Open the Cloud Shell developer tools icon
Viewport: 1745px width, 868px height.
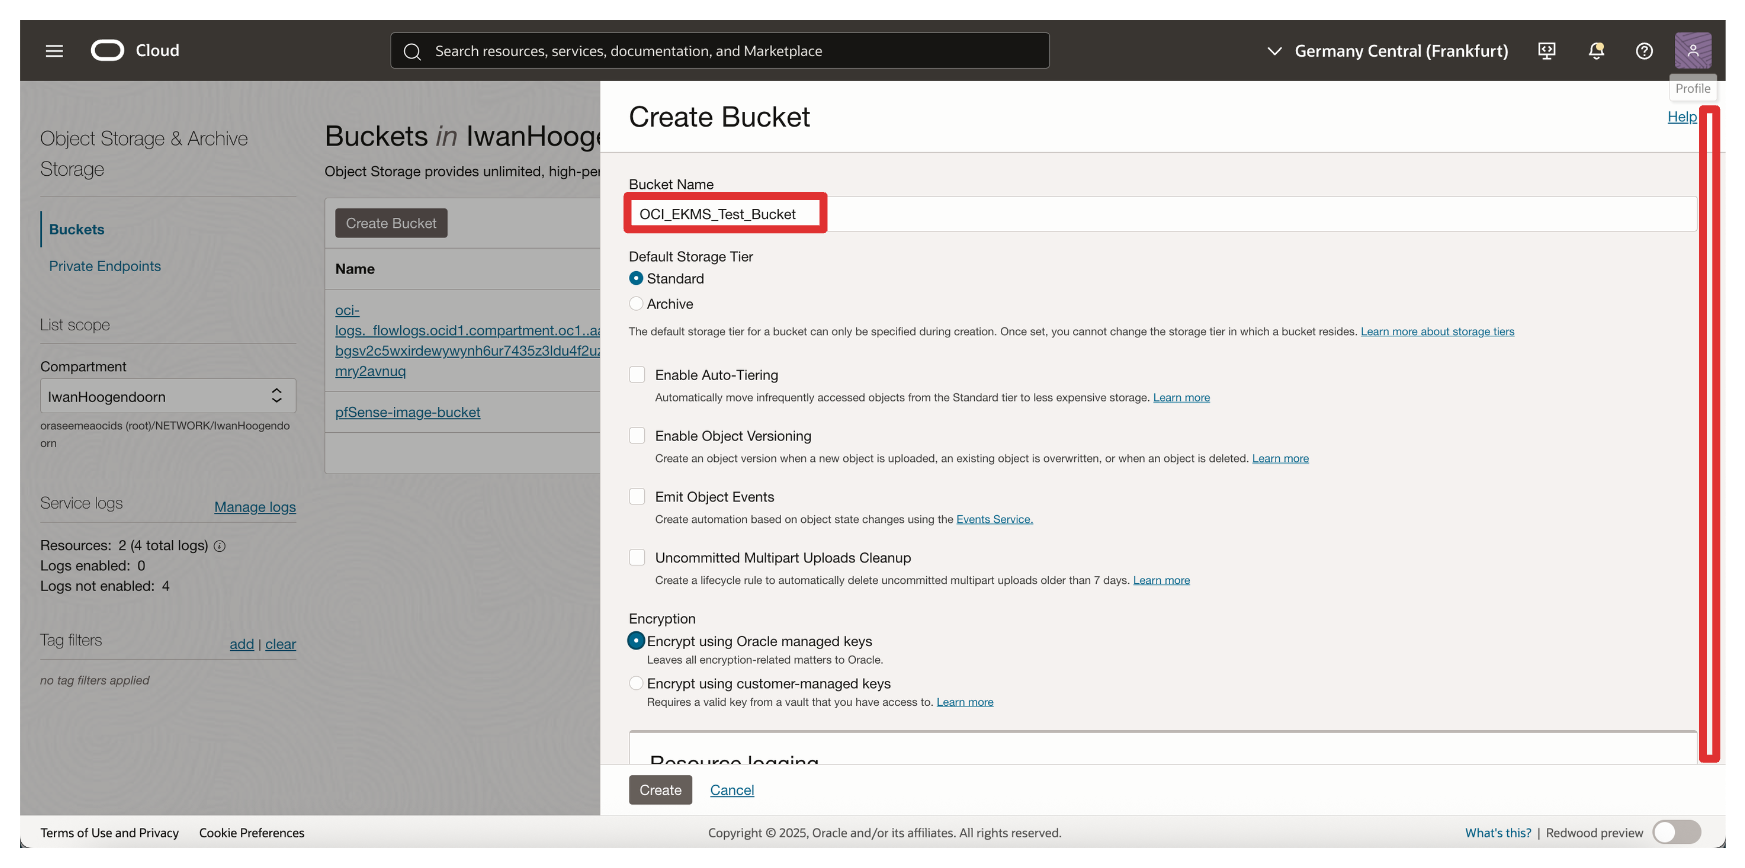[1546, 51]
